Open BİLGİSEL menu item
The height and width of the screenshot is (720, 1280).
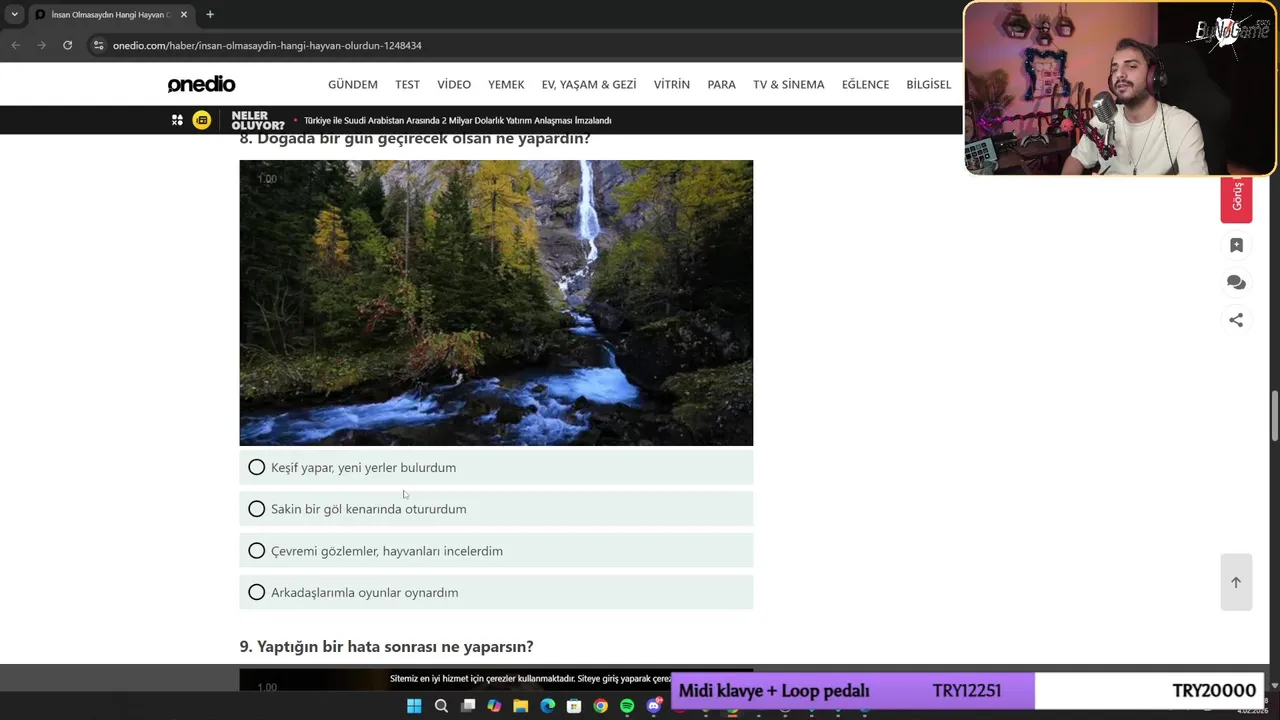pyautogui.click(x=928, y=84)
